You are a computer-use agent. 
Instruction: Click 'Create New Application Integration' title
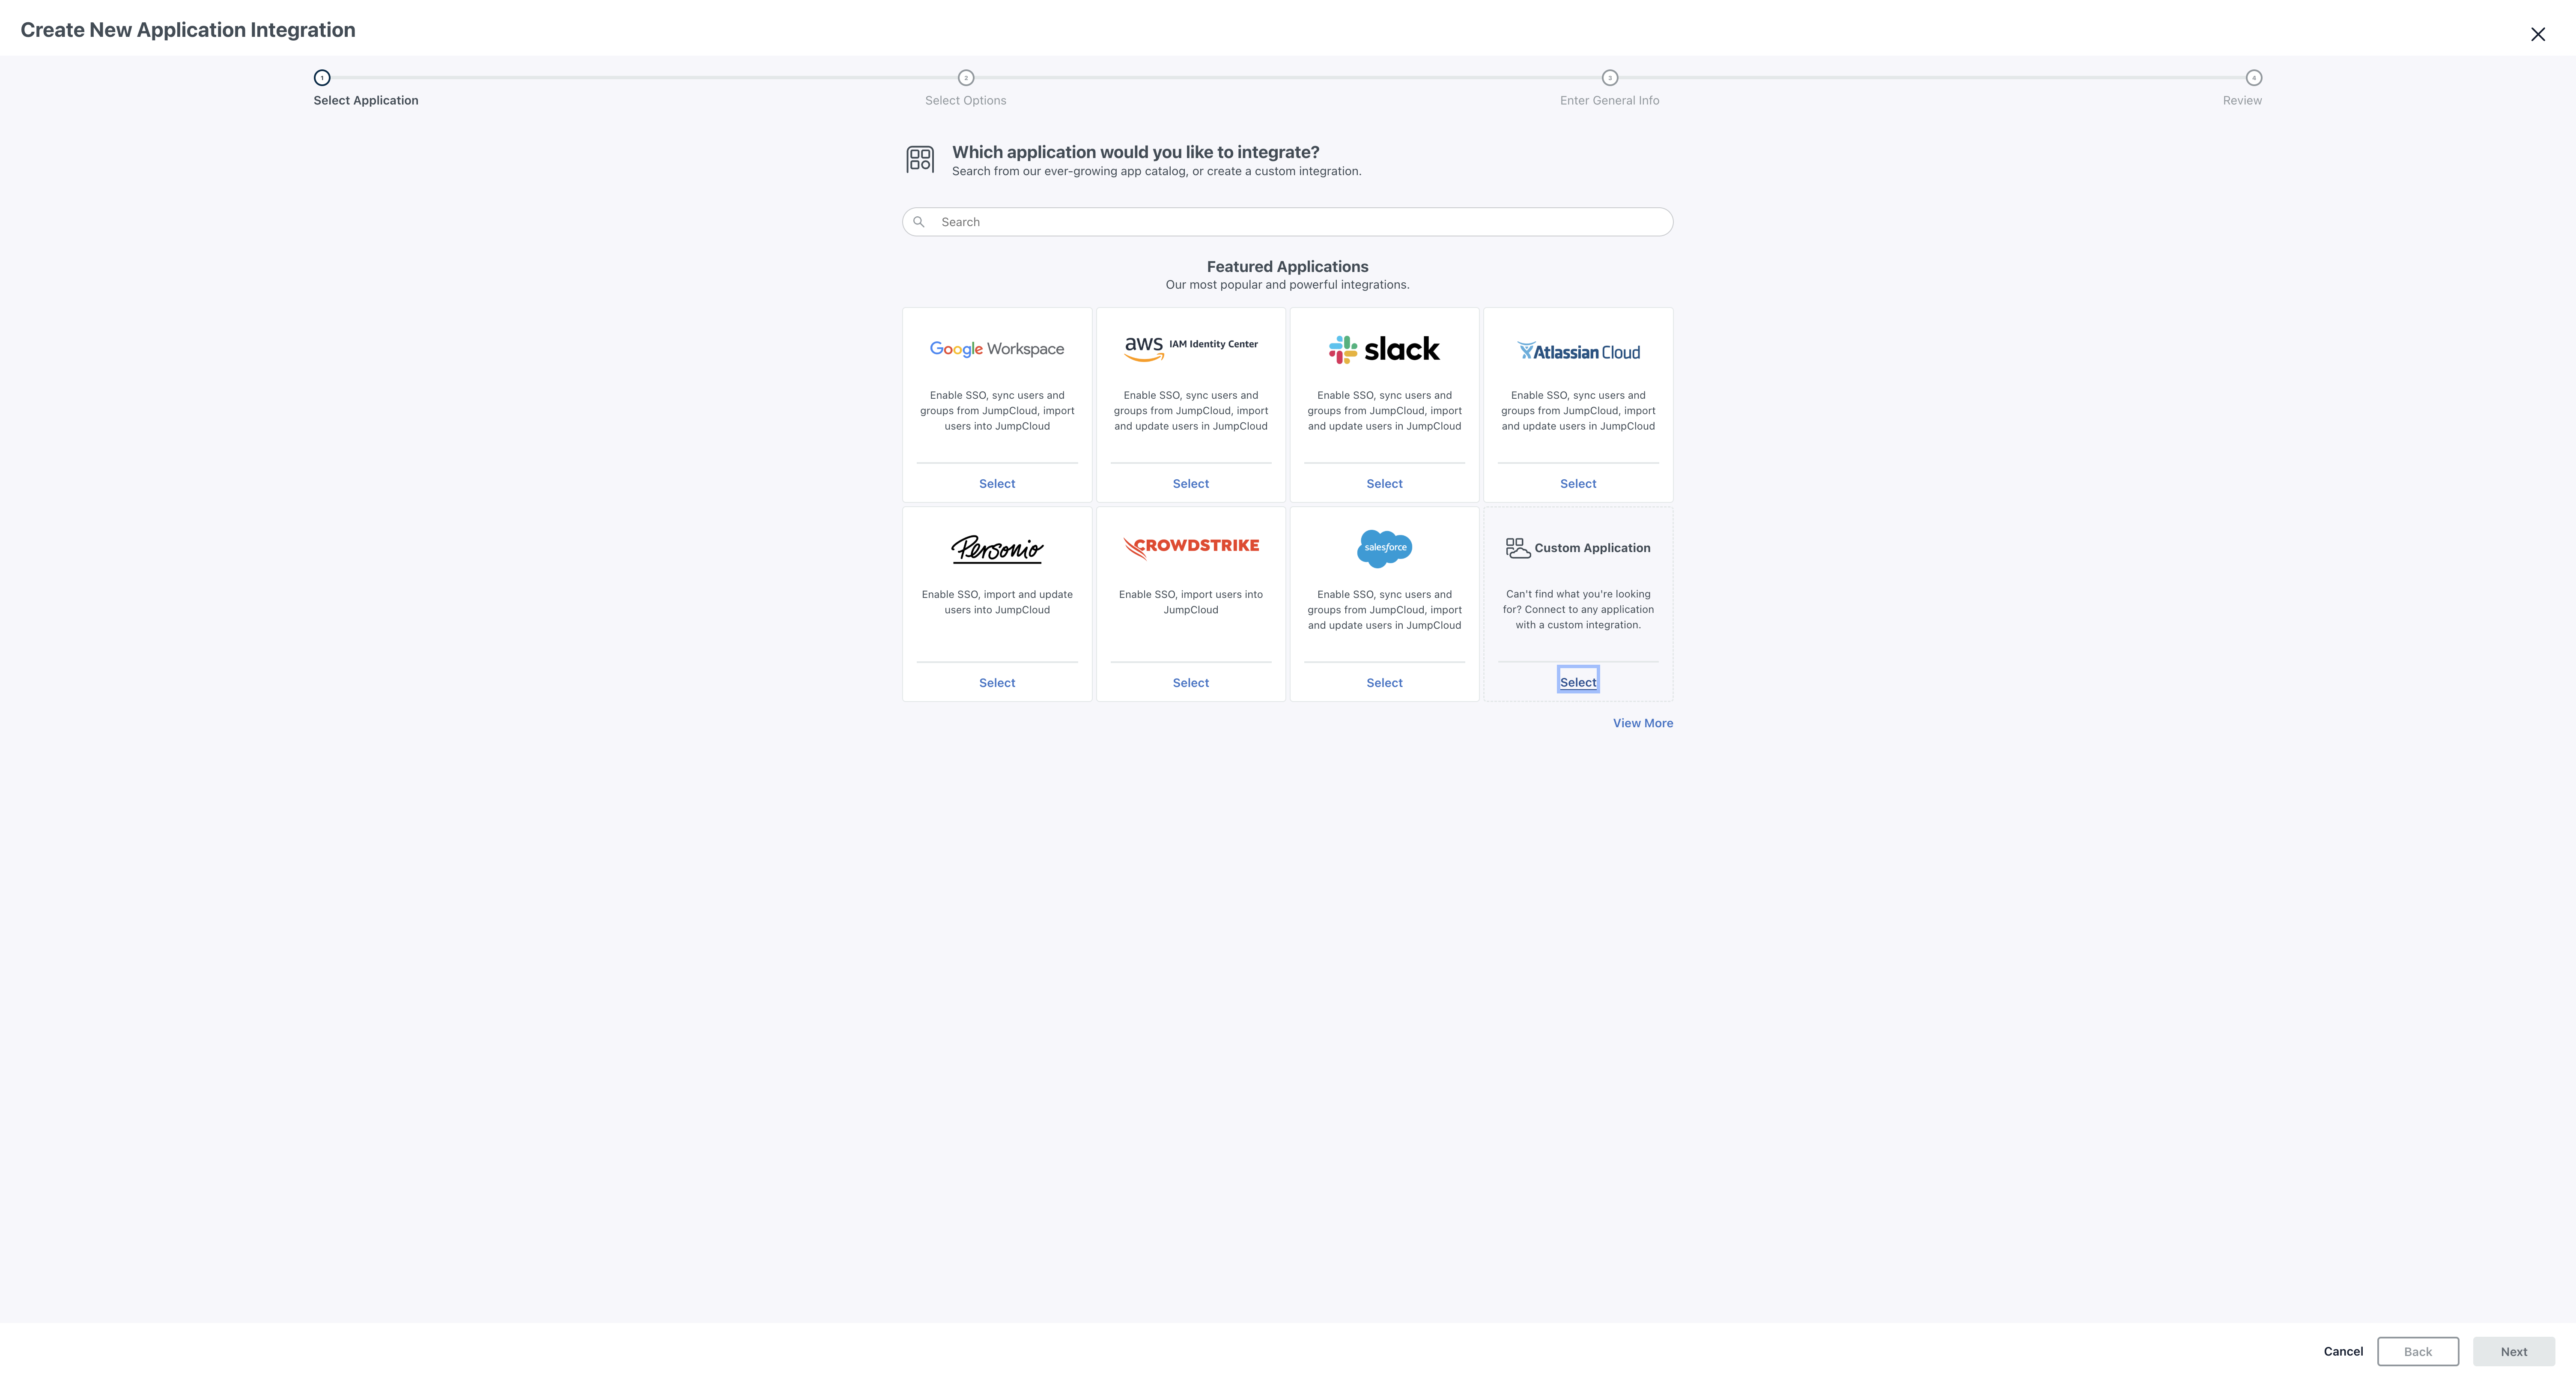pyautogui.click(x=188, y=30)
